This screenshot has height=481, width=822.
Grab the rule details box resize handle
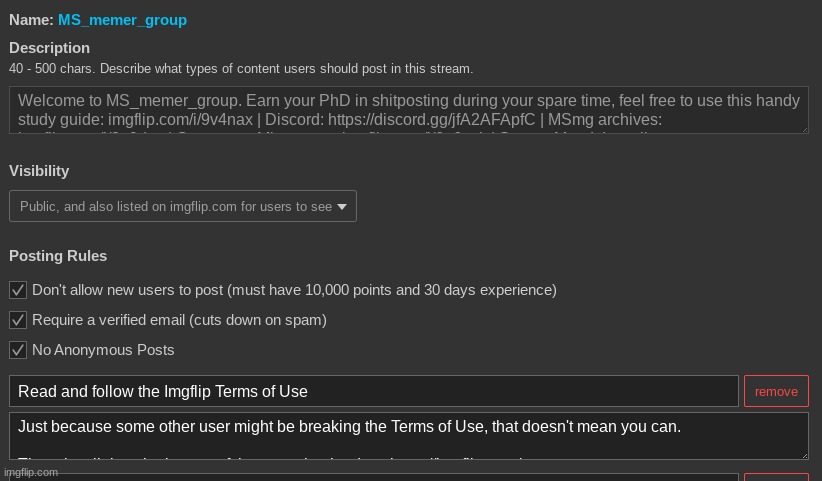pos(803,454)
